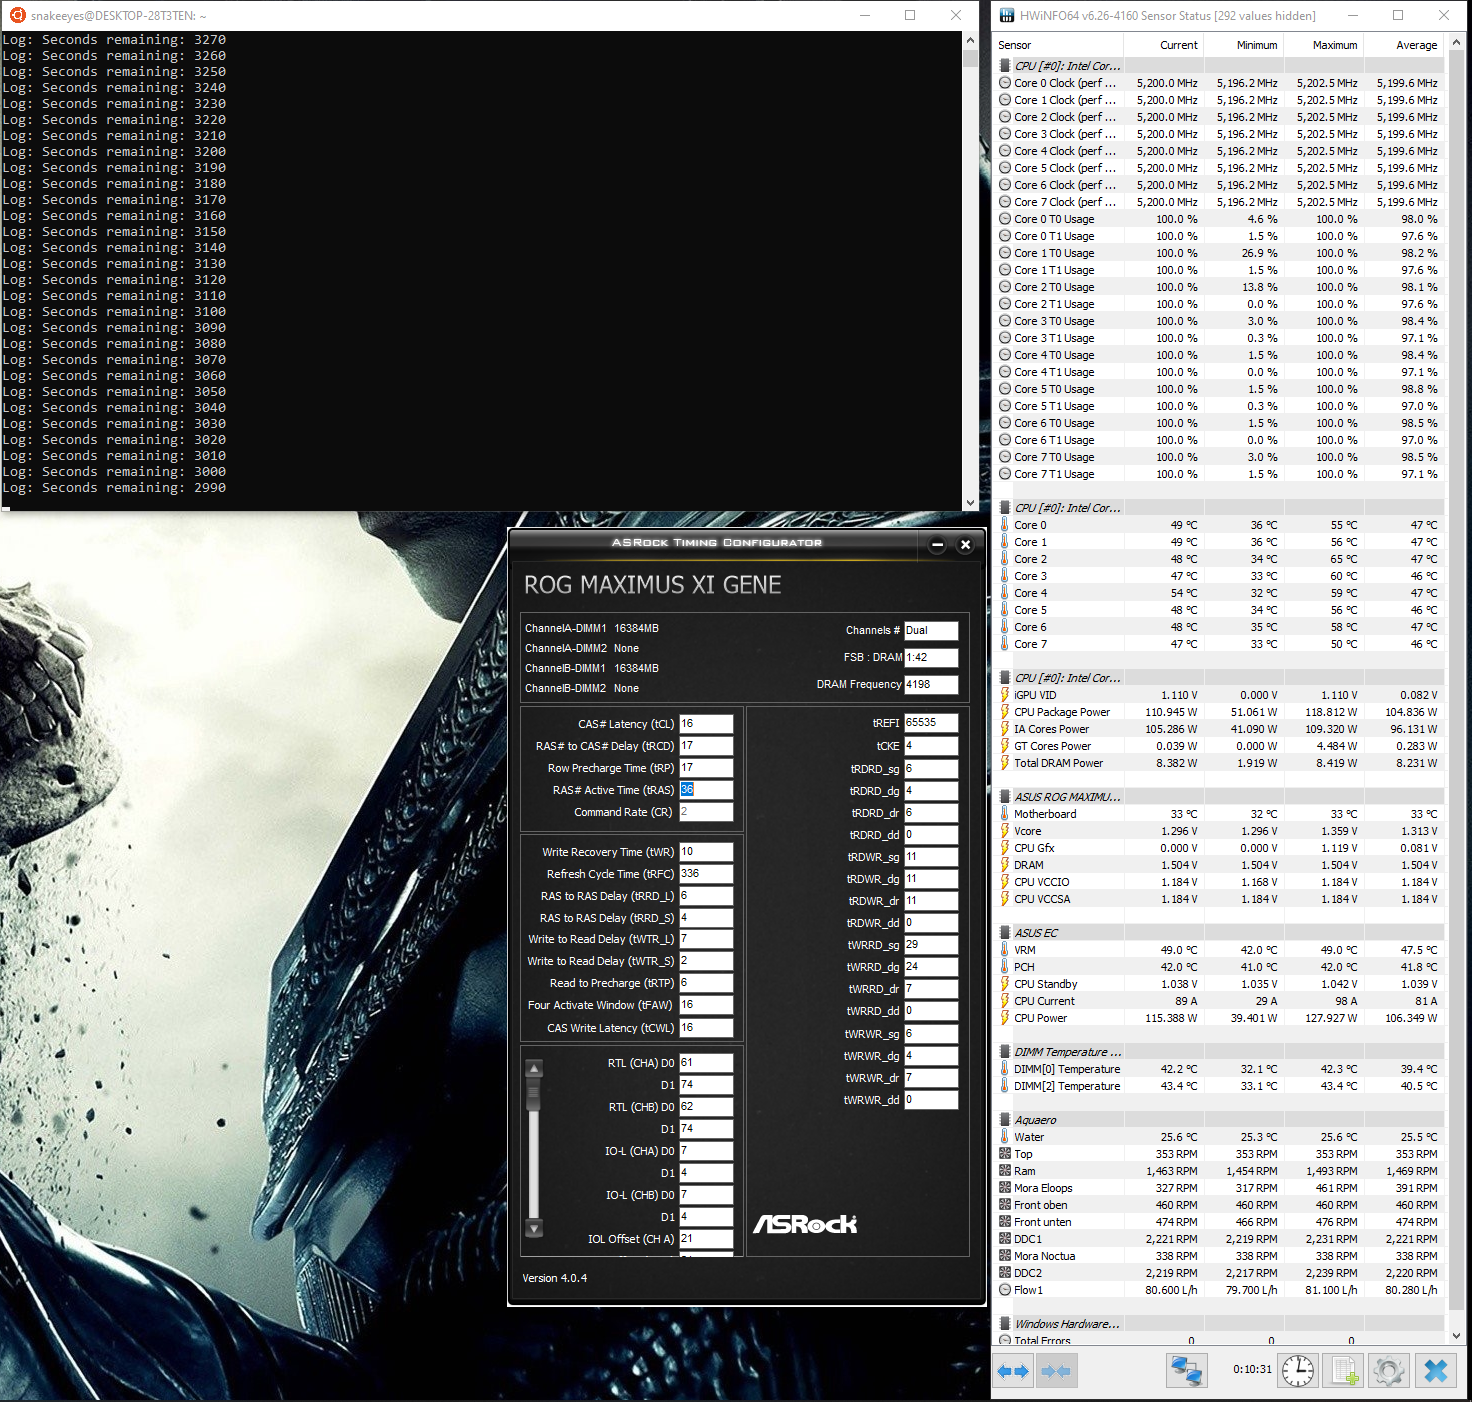
Task: Click the clock icon beside Core 0 Clock
Action: click(1005, 83)
